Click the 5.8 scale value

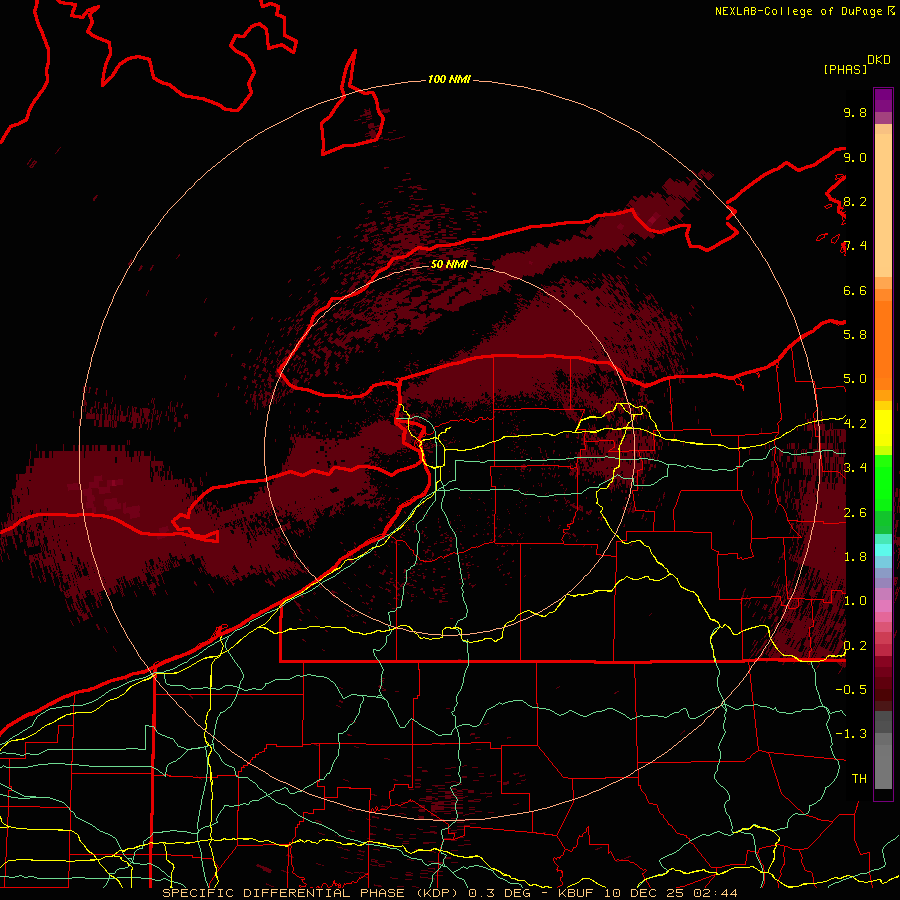pyautogui.click(x=855, y=334)
